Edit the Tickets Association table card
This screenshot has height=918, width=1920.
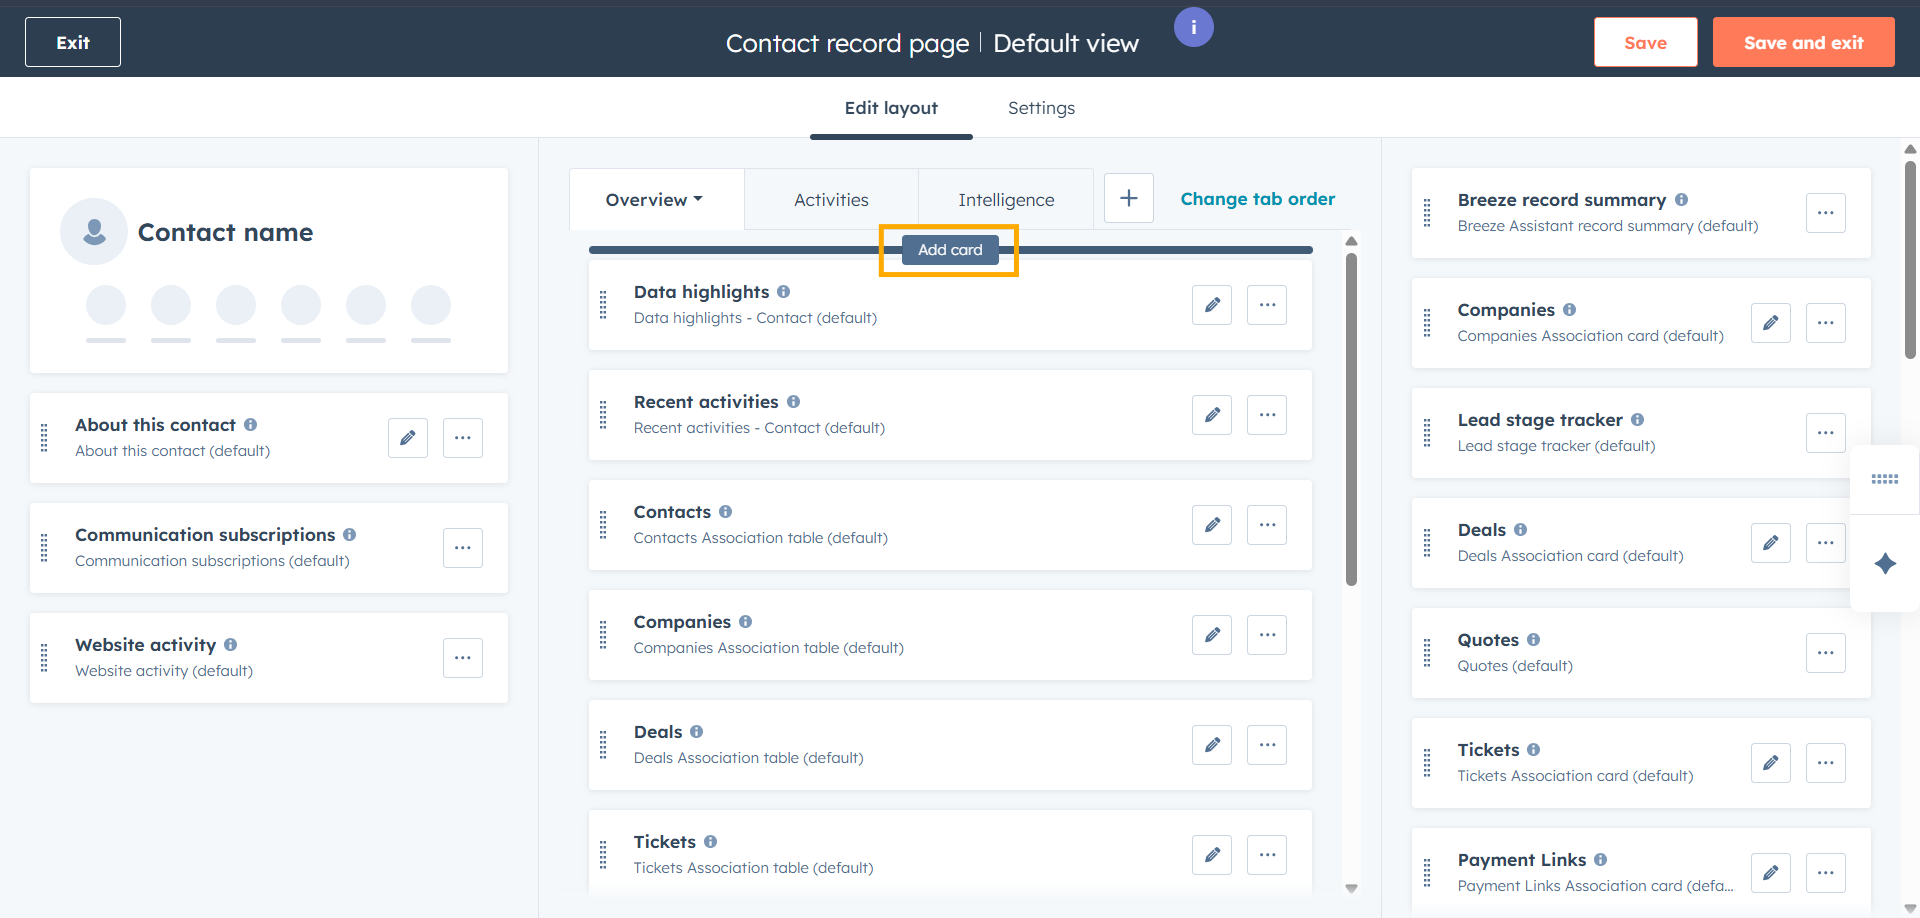tap(1211, 855)
